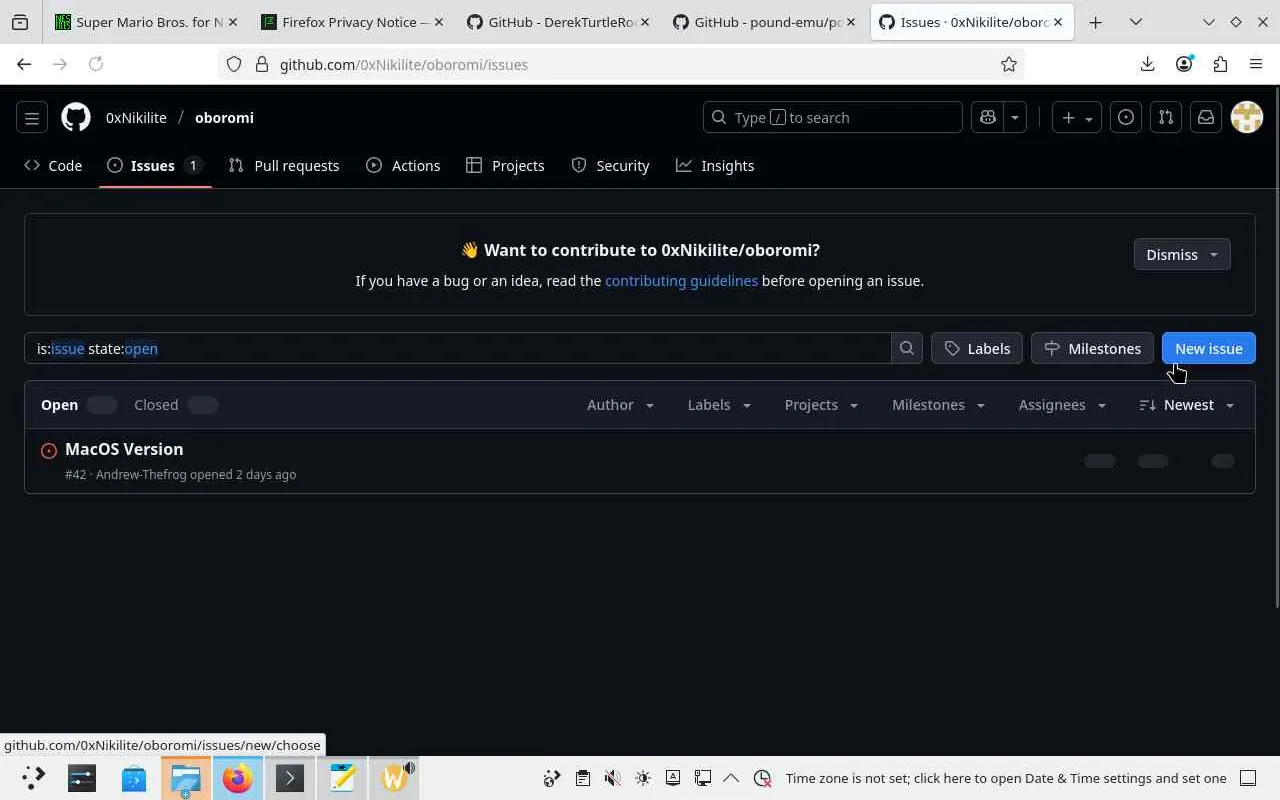The height and width of the screenshot is (800, 1280).
Task: Open GitHub Copilot chat icon
Action: 988,118
